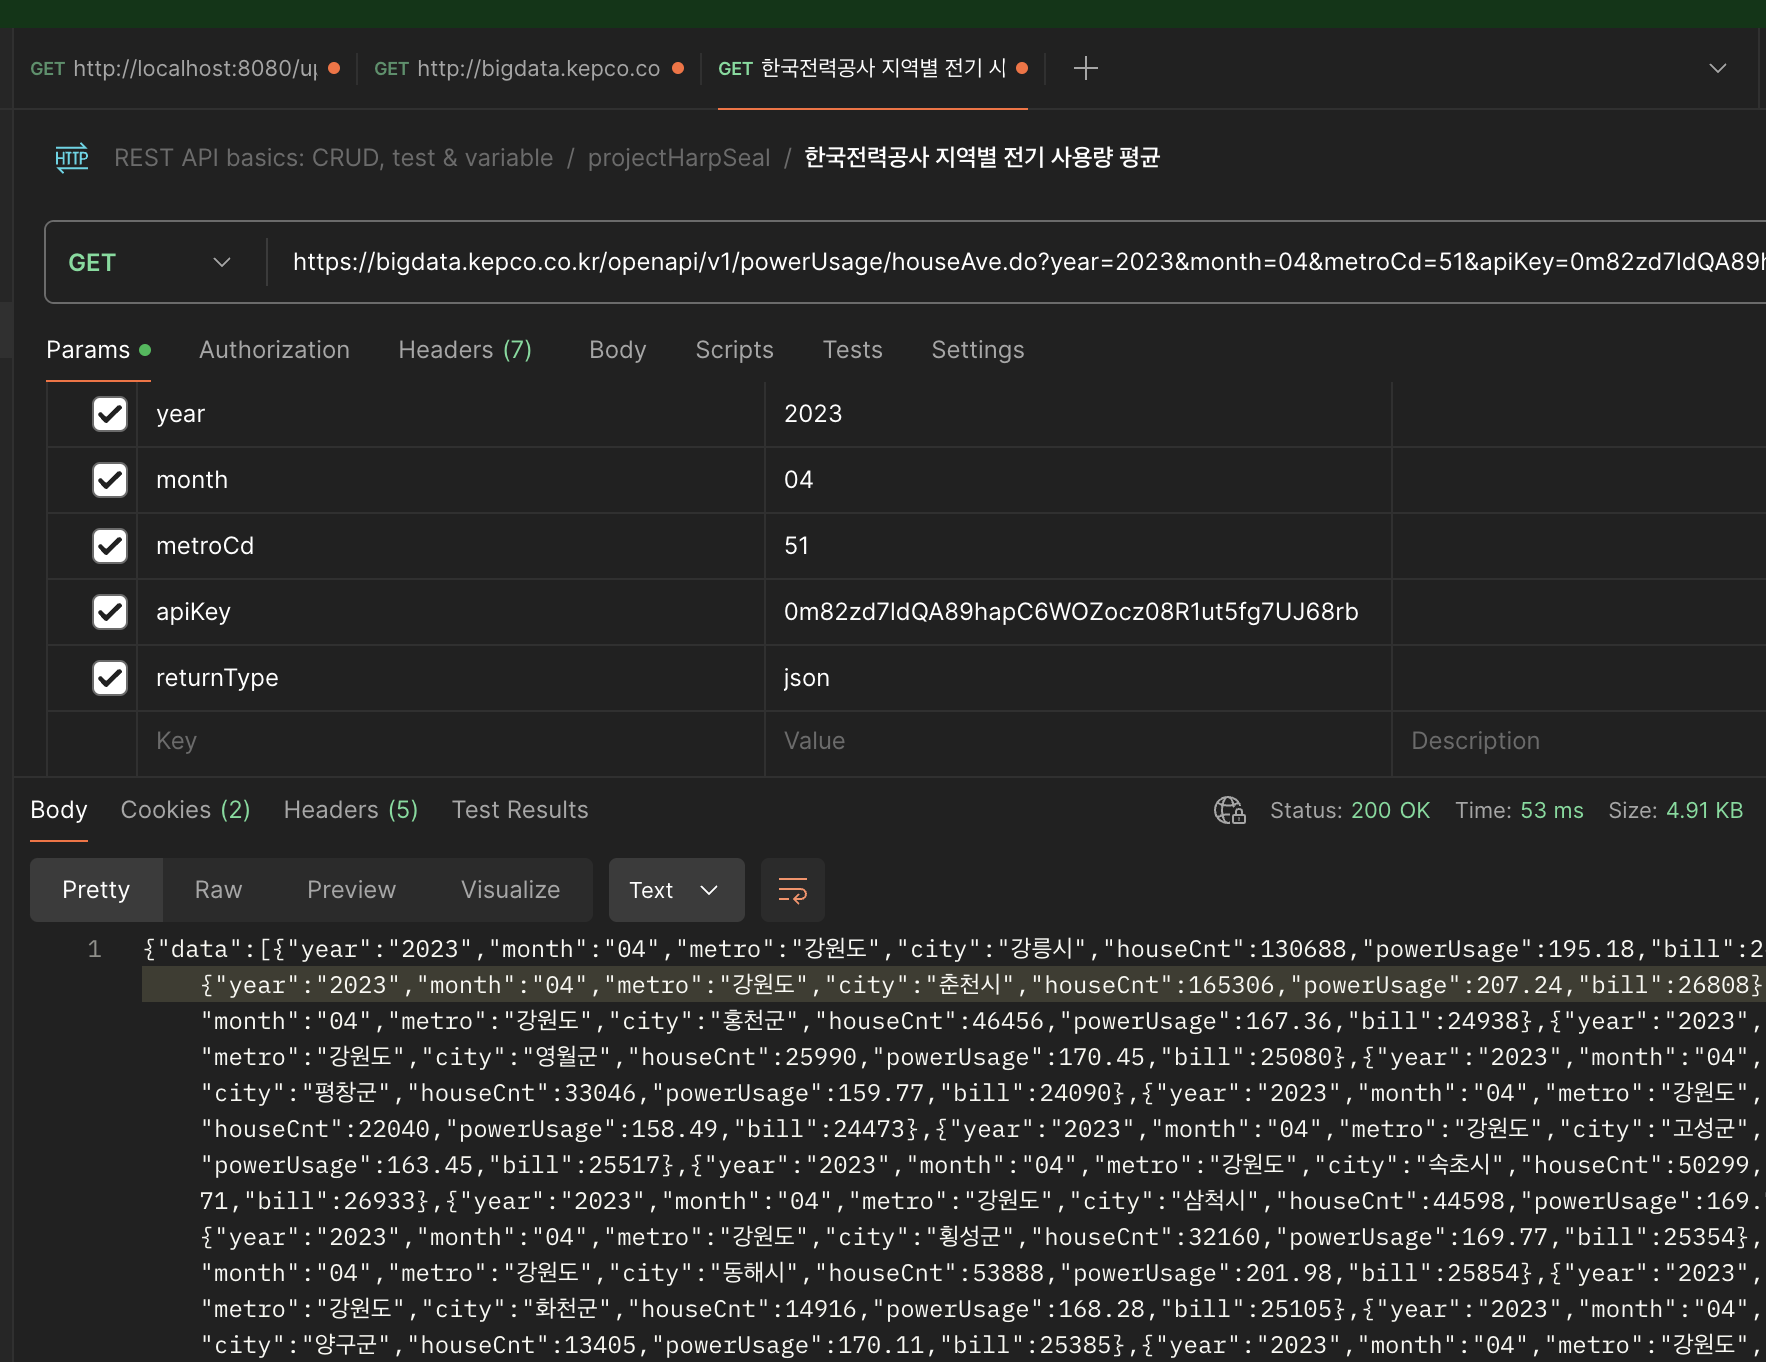Click line number 1 in response
Viewport: 1766px width, 1362px height.
(94, 949)
